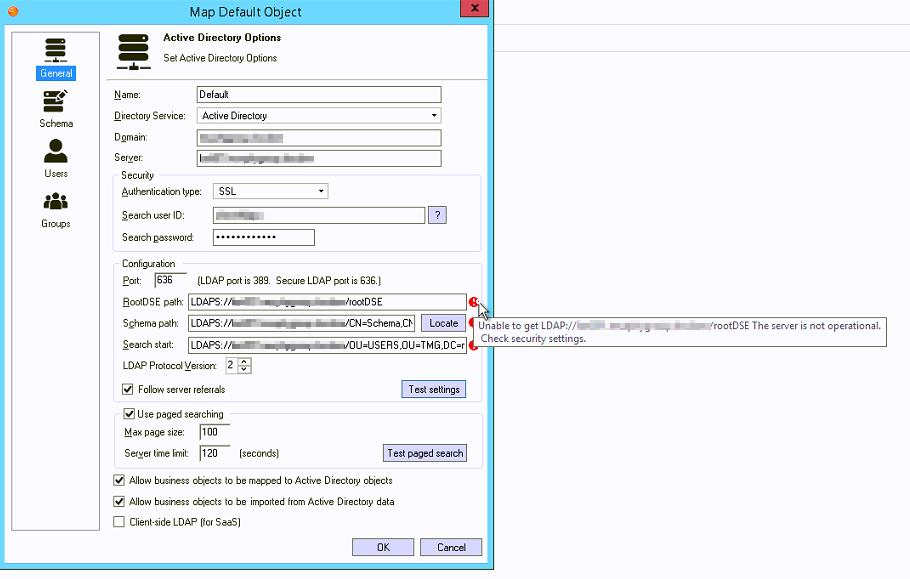The height and width of the screenshot is (579, 910).
Task: Expand the Authentication type dropdown
Action: [x=320, y=191]
